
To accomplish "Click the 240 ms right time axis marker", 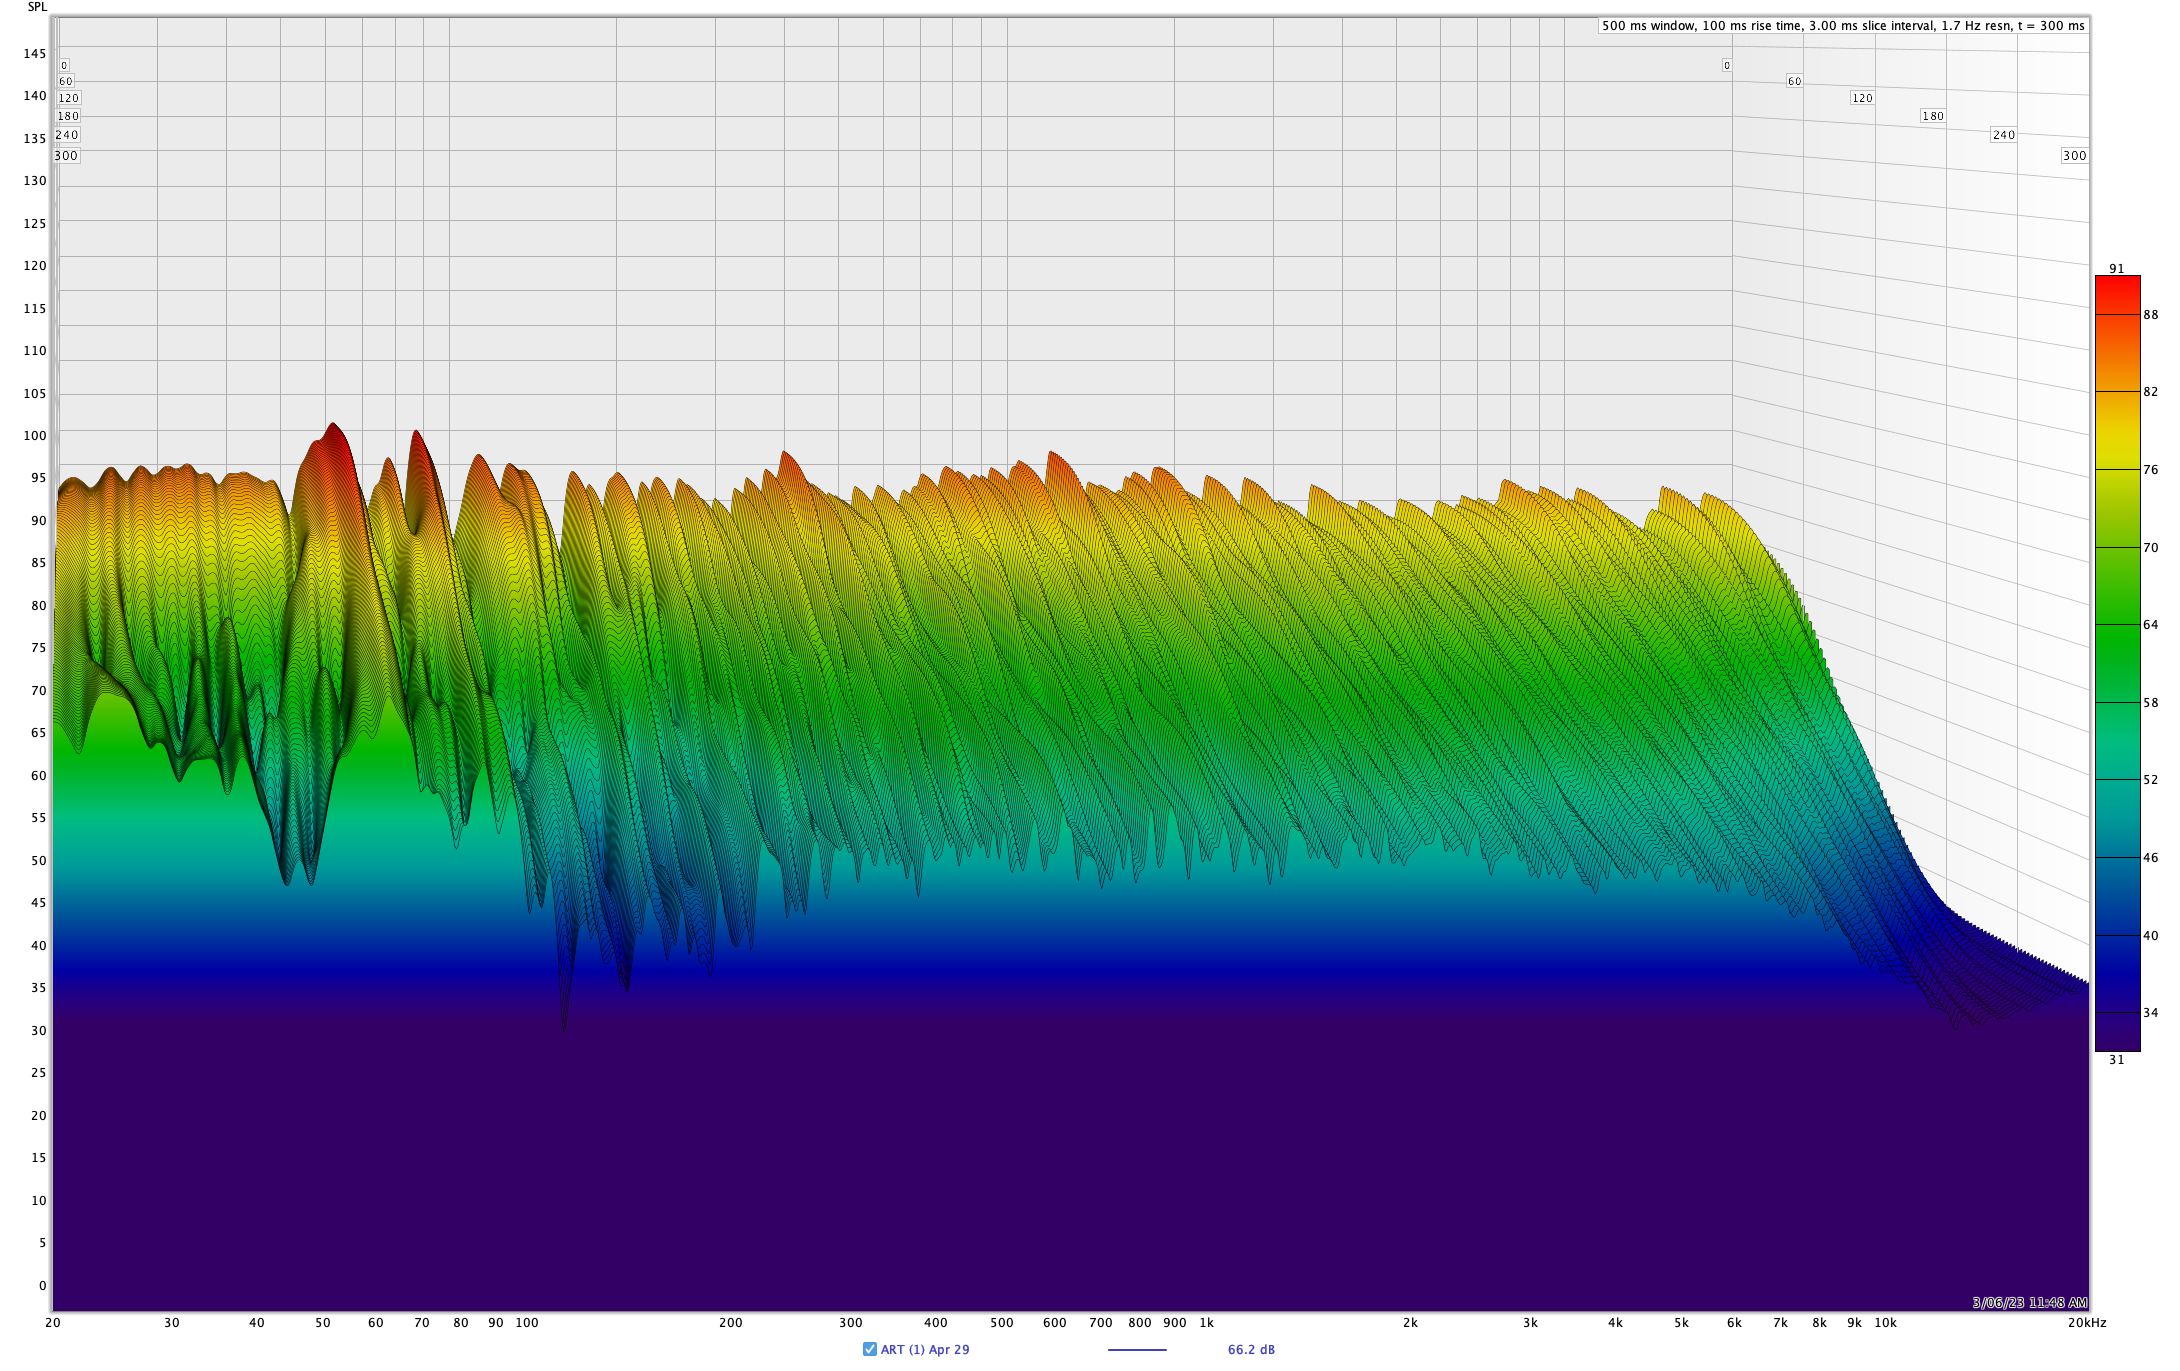I will click(x=2004, y=134).
